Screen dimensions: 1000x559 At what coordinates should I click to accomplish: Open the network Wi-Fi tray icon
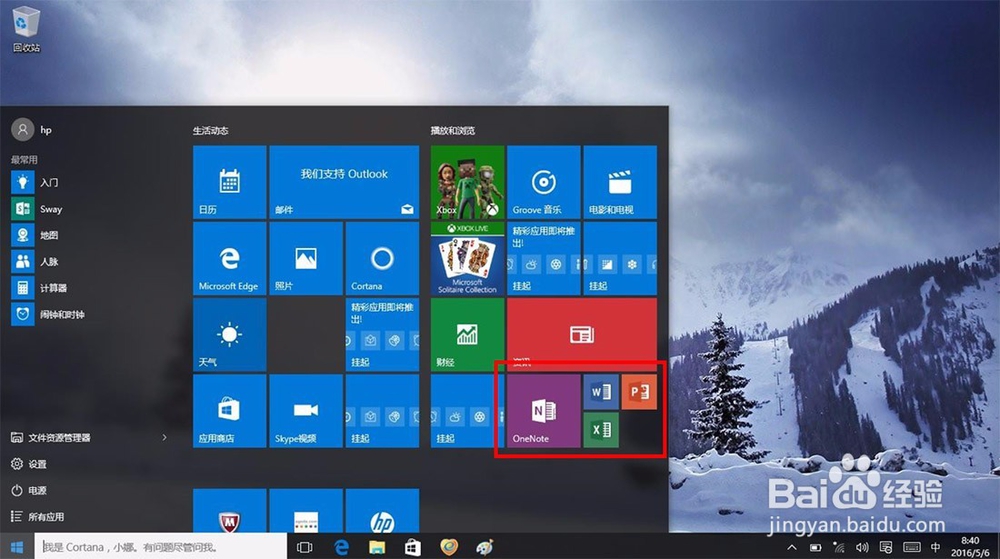pyautogui.click(x=839, y=547)
